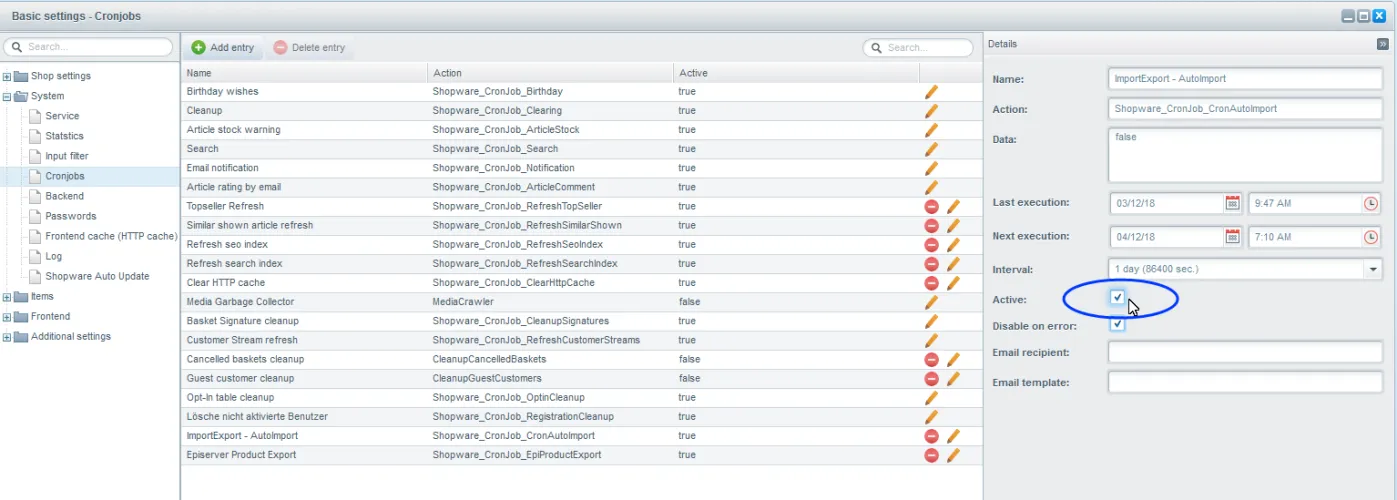This screenshot has height=500, width=1397.
Task: Edit the Birthday wishes cronjob with pencil icon
Action: 931,91
